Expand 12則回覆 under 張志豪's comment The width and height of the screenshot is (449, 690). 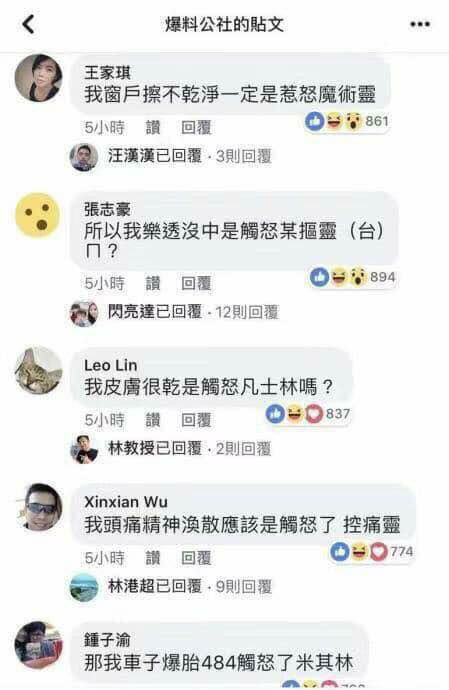247,312
